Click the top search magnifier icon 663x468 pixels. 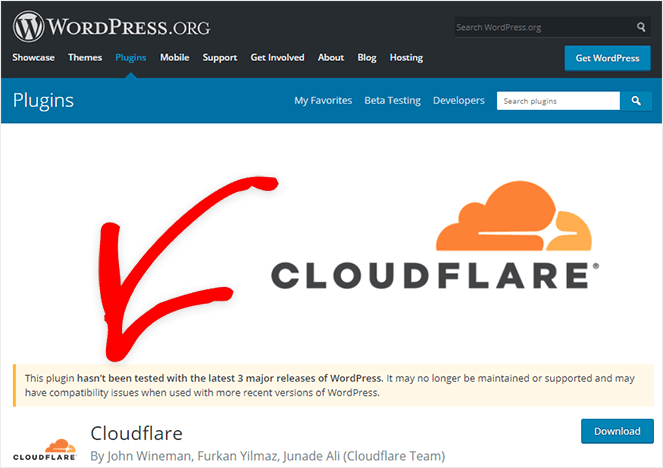(x=641, y=27)
